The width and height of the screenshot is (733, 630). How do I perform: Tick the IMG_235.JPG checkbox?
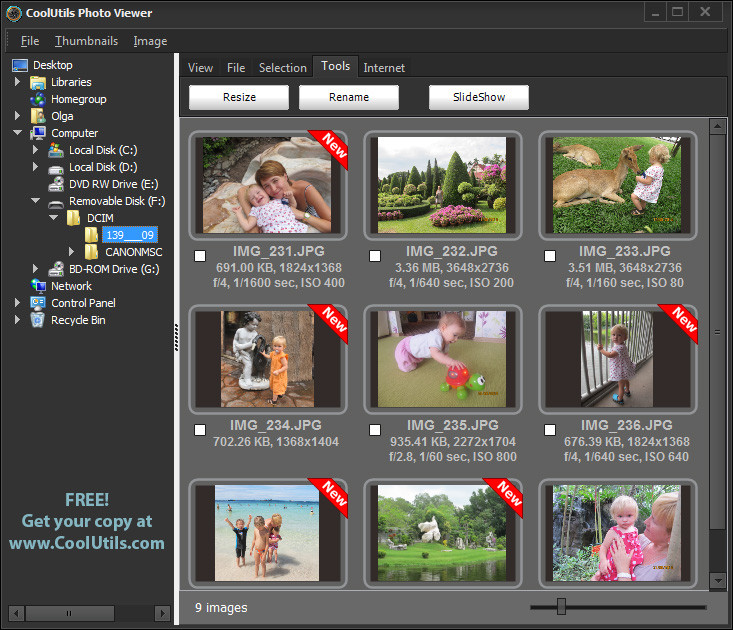pos(375,430)
